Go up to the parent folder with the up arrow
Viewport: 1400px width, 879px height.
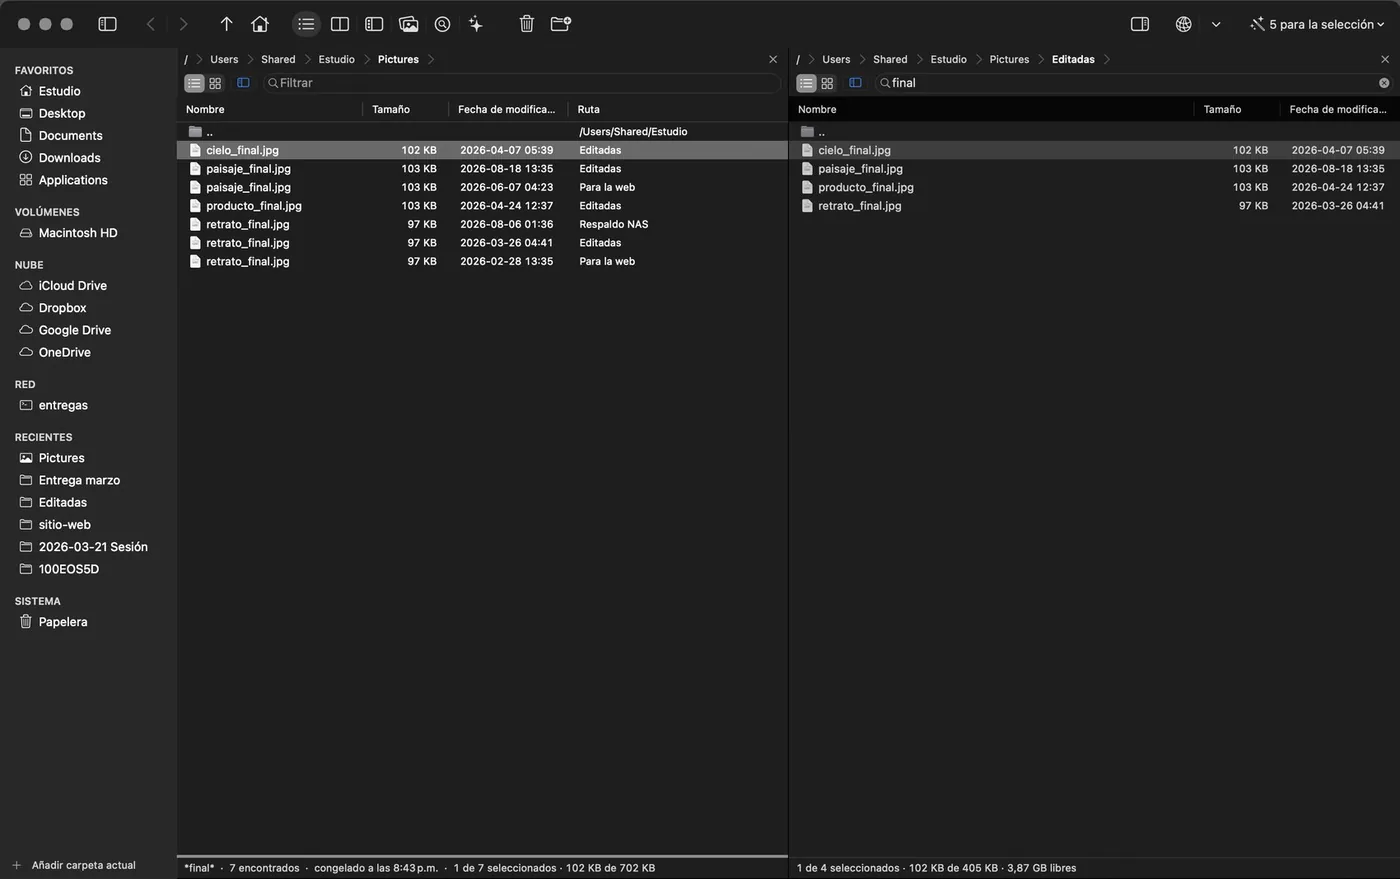pyautogui.click(x=226, y=24)
